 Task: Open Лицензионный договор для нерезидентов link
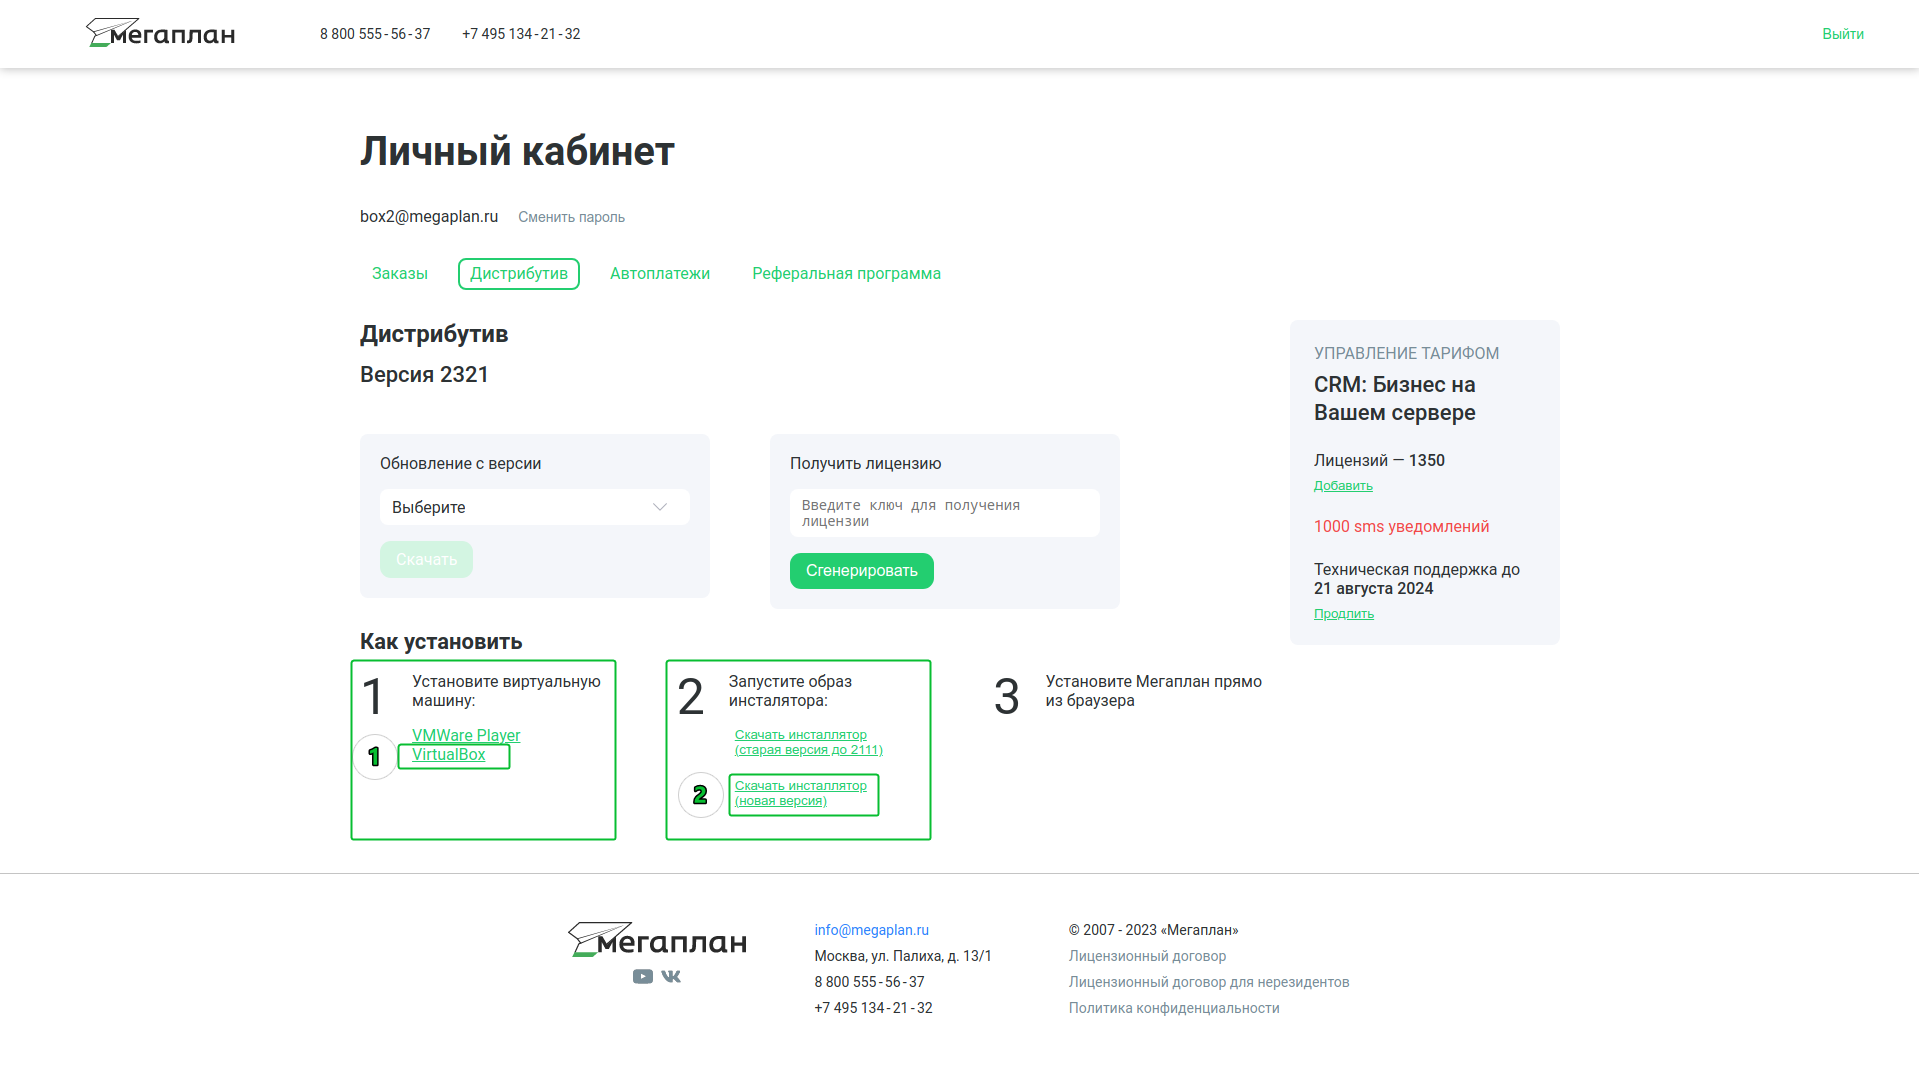[1209, 982]
